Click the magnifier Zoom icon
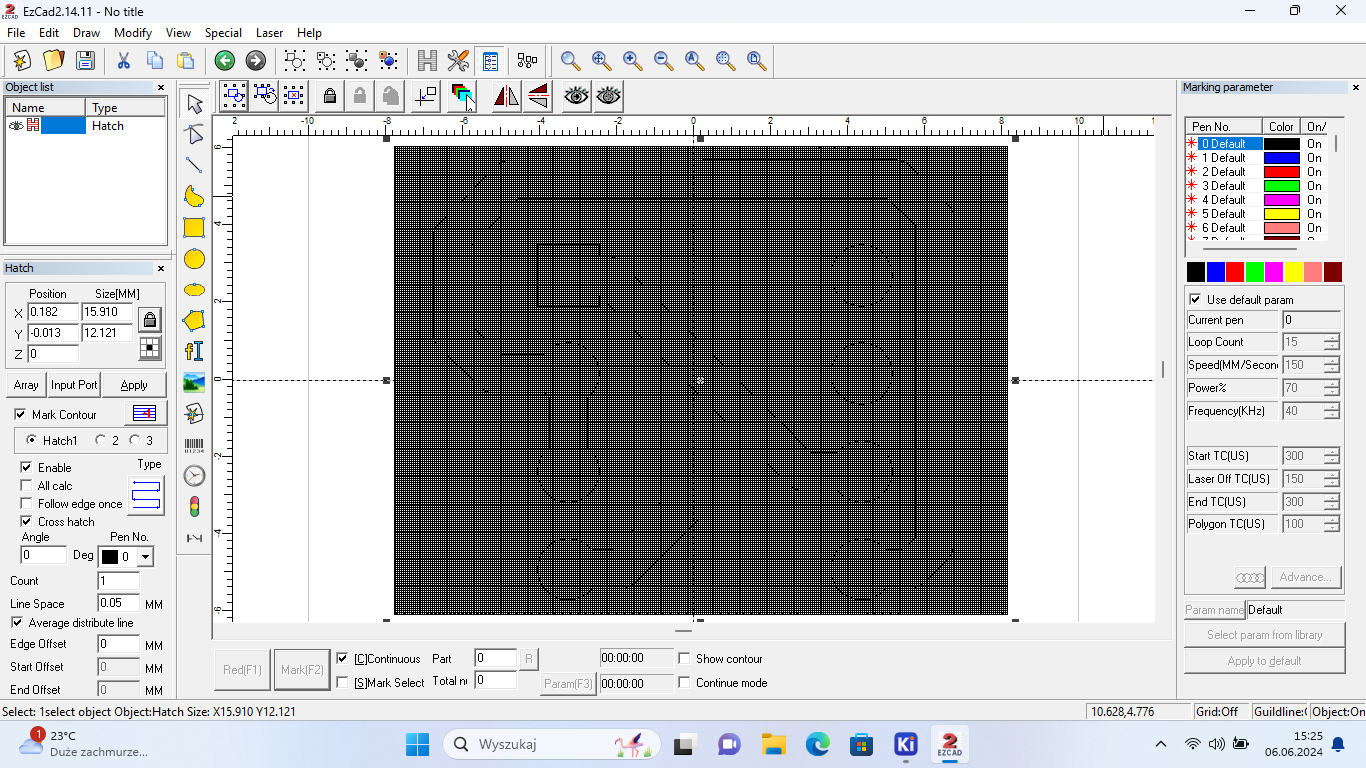1366x768 pixels. coord(570,61)
